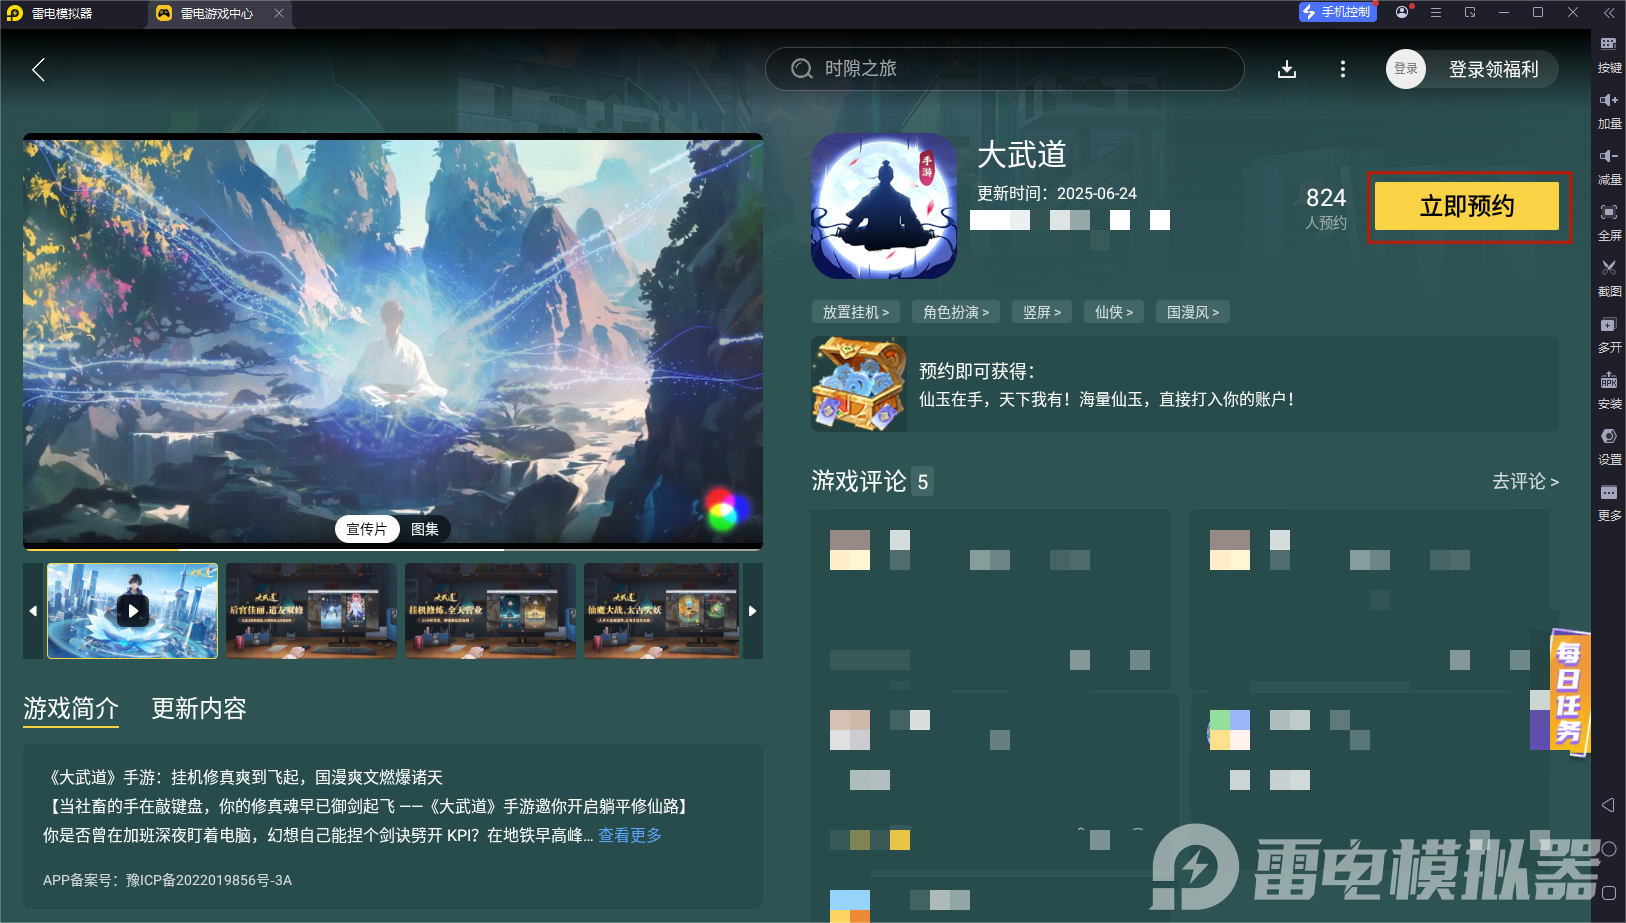Play the video on the first thumbnail
The width and height of the screenshot is (1626, 923).
(132, 610)
